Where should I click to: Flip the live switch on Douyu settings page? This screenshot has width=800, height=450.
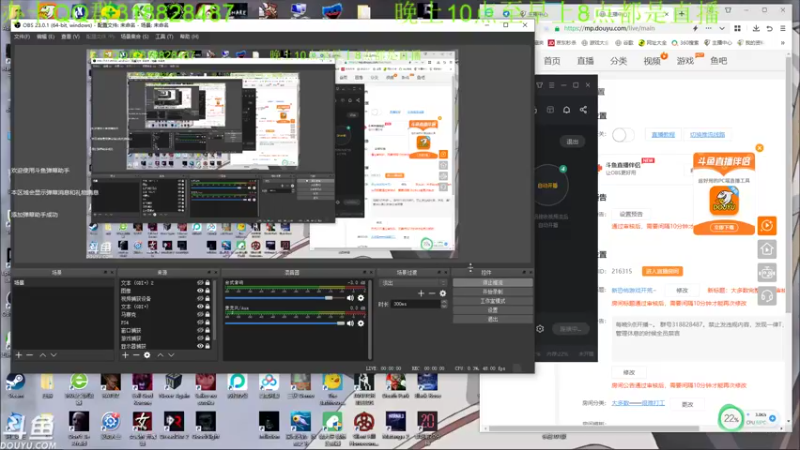coord(623,135)
